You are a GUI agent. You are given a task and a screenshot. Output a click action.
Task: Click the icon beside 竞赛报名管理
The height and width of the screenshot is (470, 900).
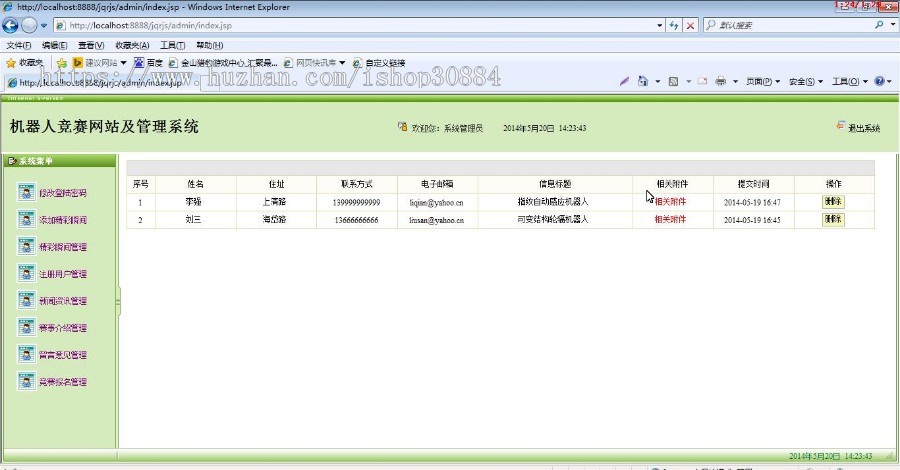26,381
